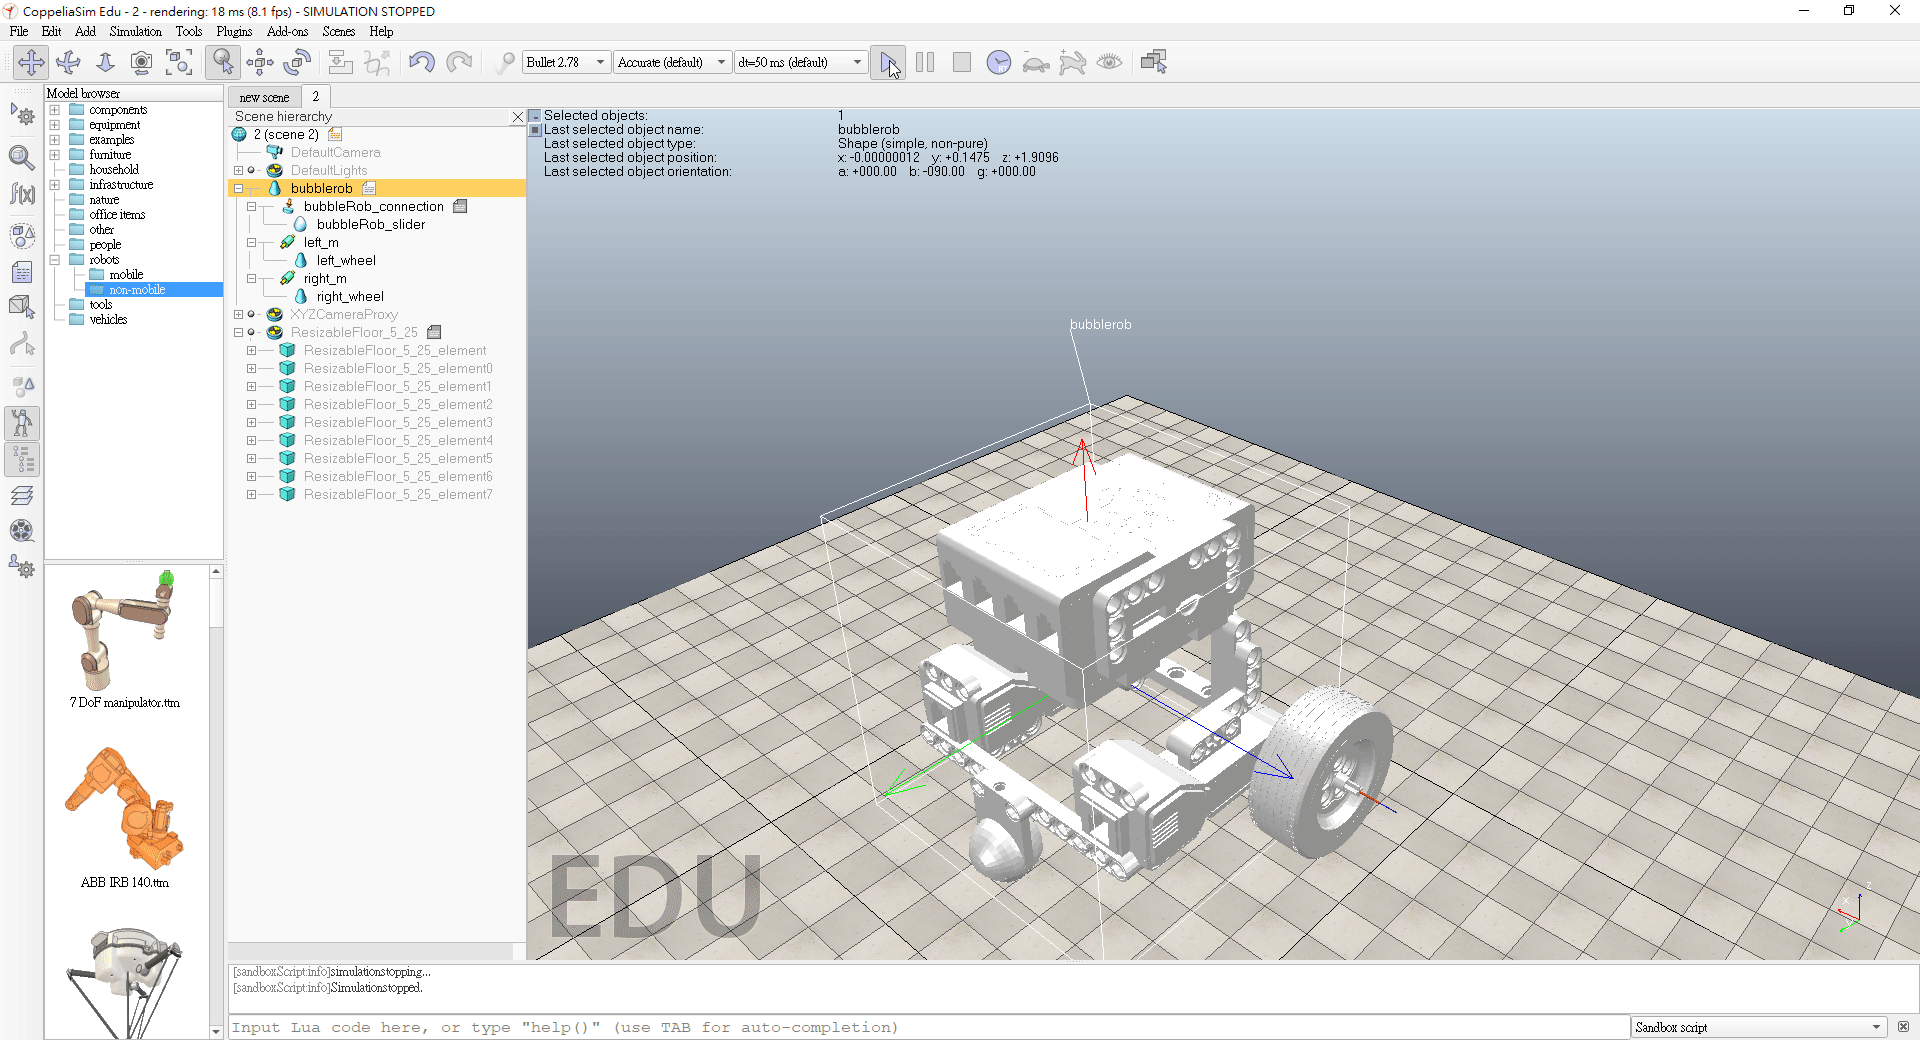
Task: Toggle click selection tool
Action: click(222, 62)
